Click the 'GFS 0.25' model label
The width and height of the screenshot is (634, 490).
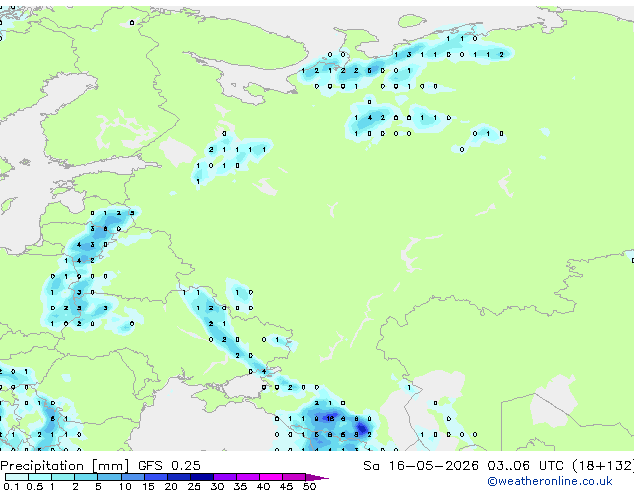[x=169, y=466]
